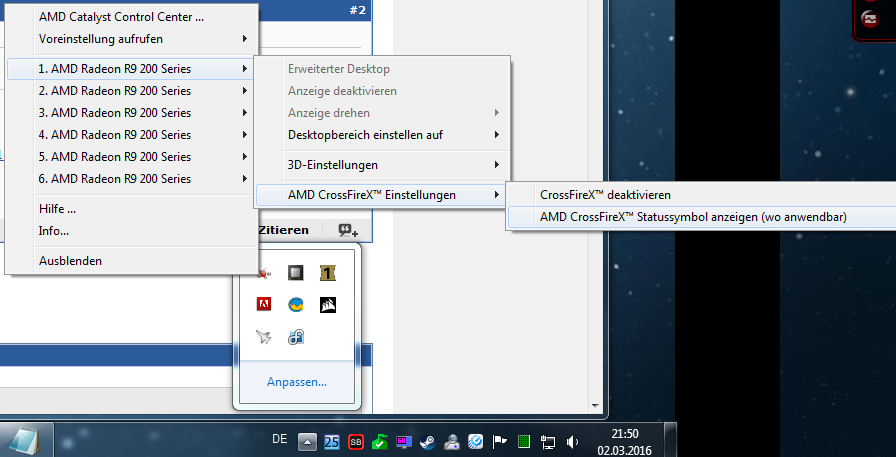The image size is (896, 457).
Task: Click the notepad icon in the taskbar
Action: point(24,441)
